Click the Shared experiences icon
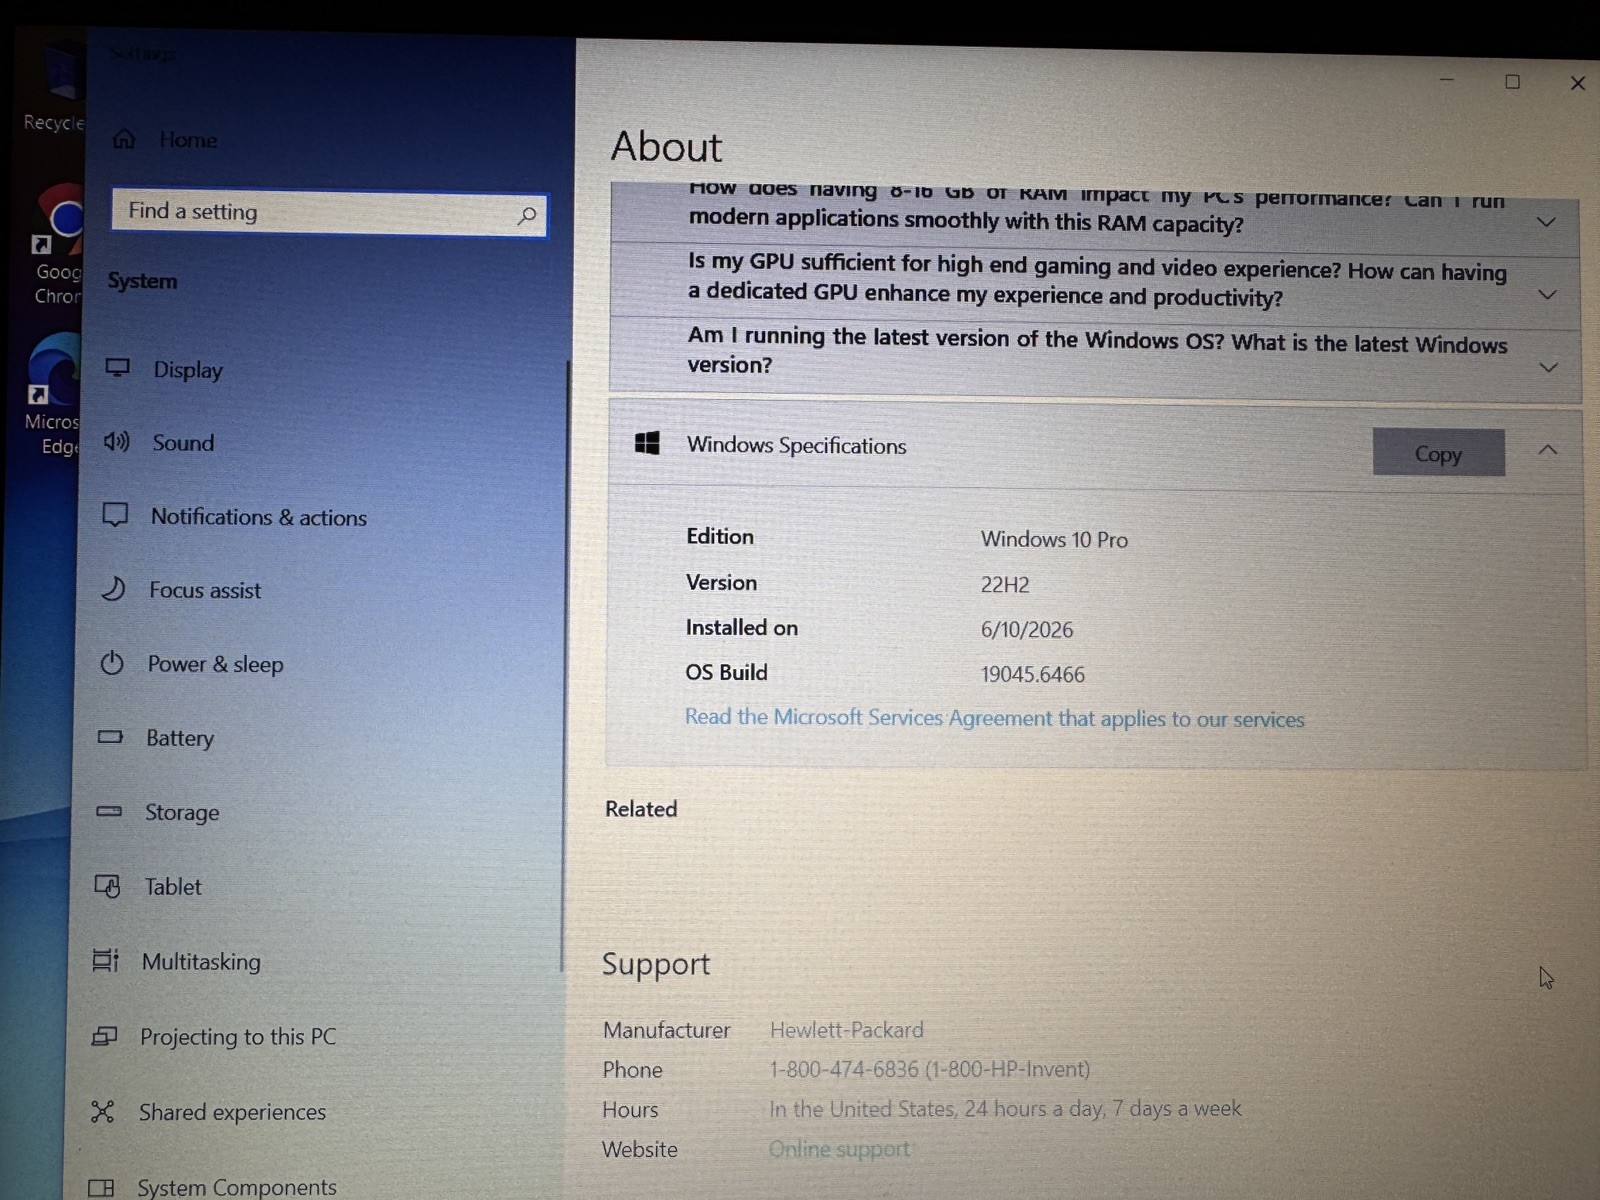Image resolution: width=1600 pixels, height=1200 pixels. pos(102,1111)
